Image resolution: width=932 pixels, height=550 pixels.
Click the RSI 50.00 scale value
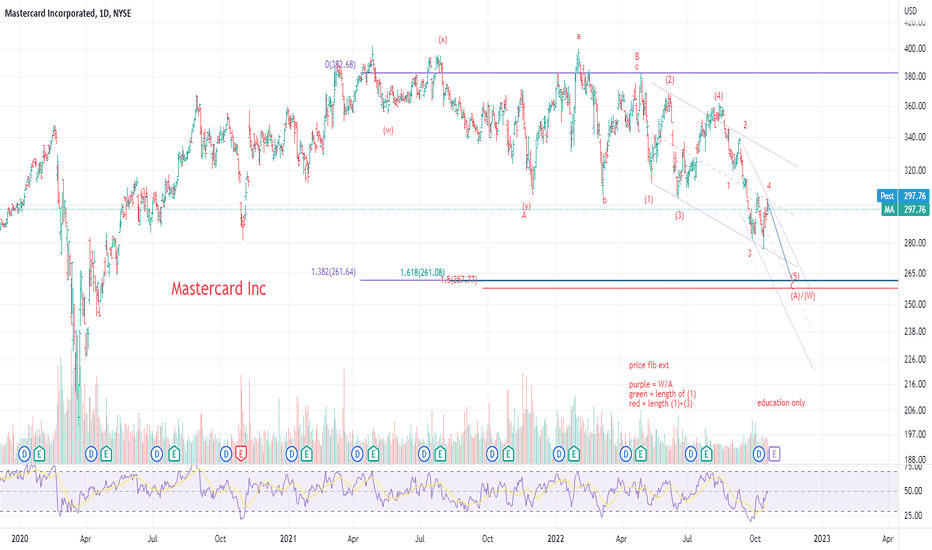[x=914, y=491]
